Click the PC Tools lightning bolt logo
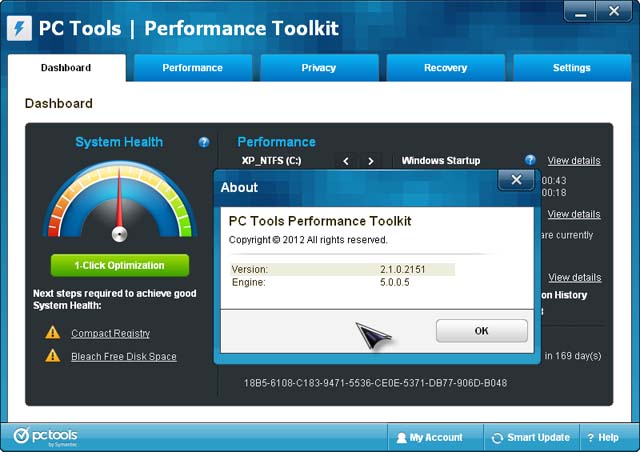 point(19,28)
